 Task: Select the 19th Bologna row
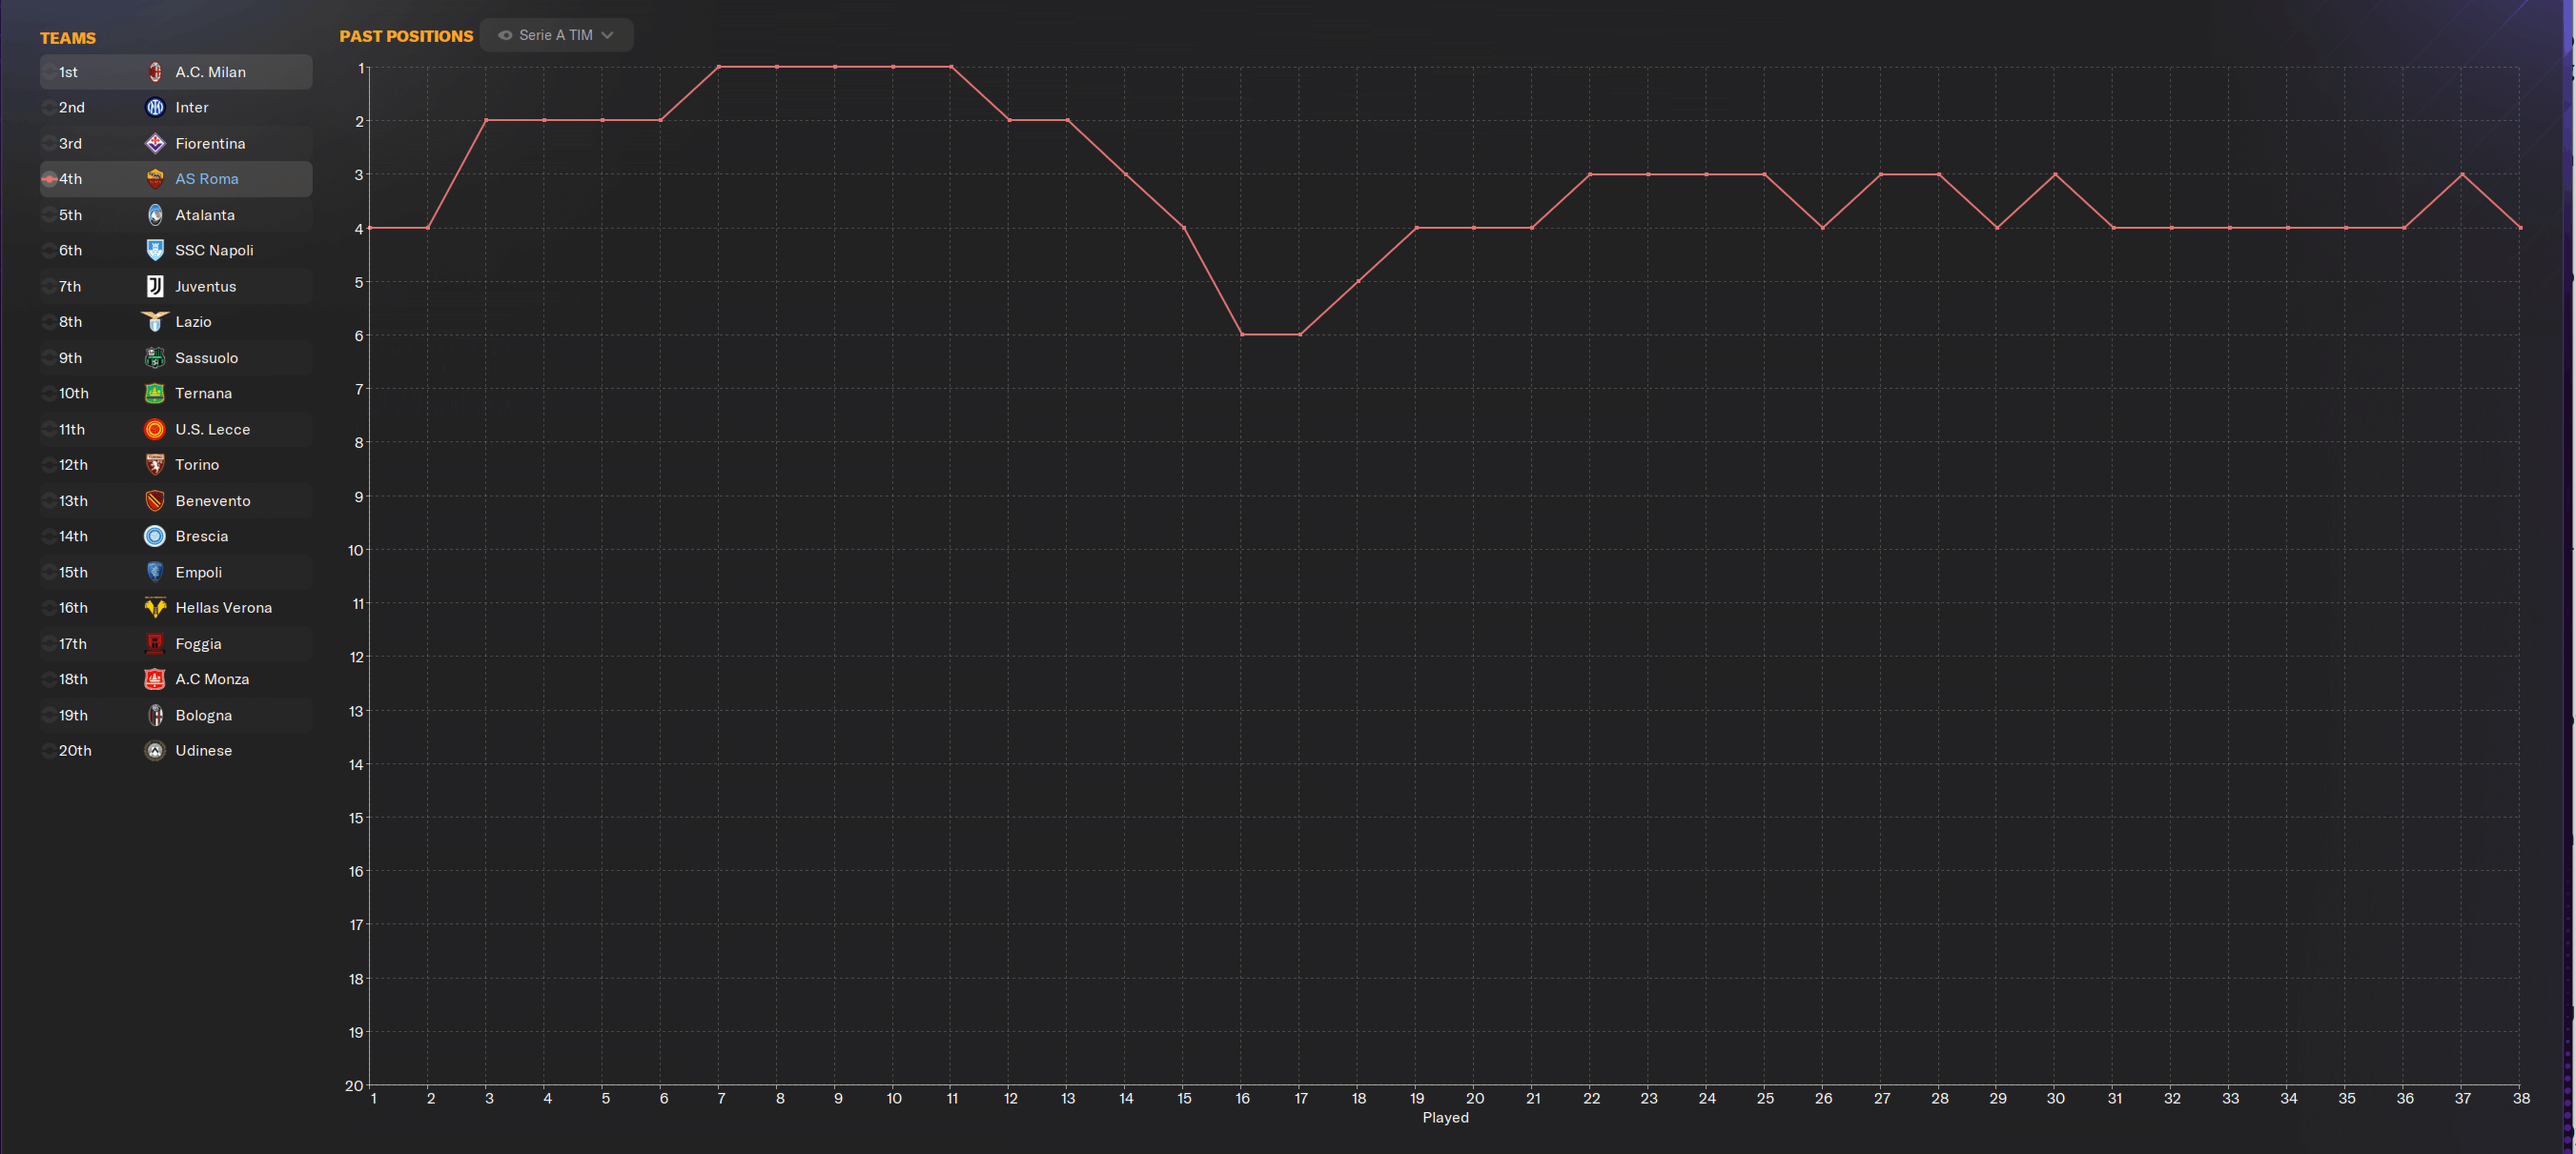(x=176, y=715)
